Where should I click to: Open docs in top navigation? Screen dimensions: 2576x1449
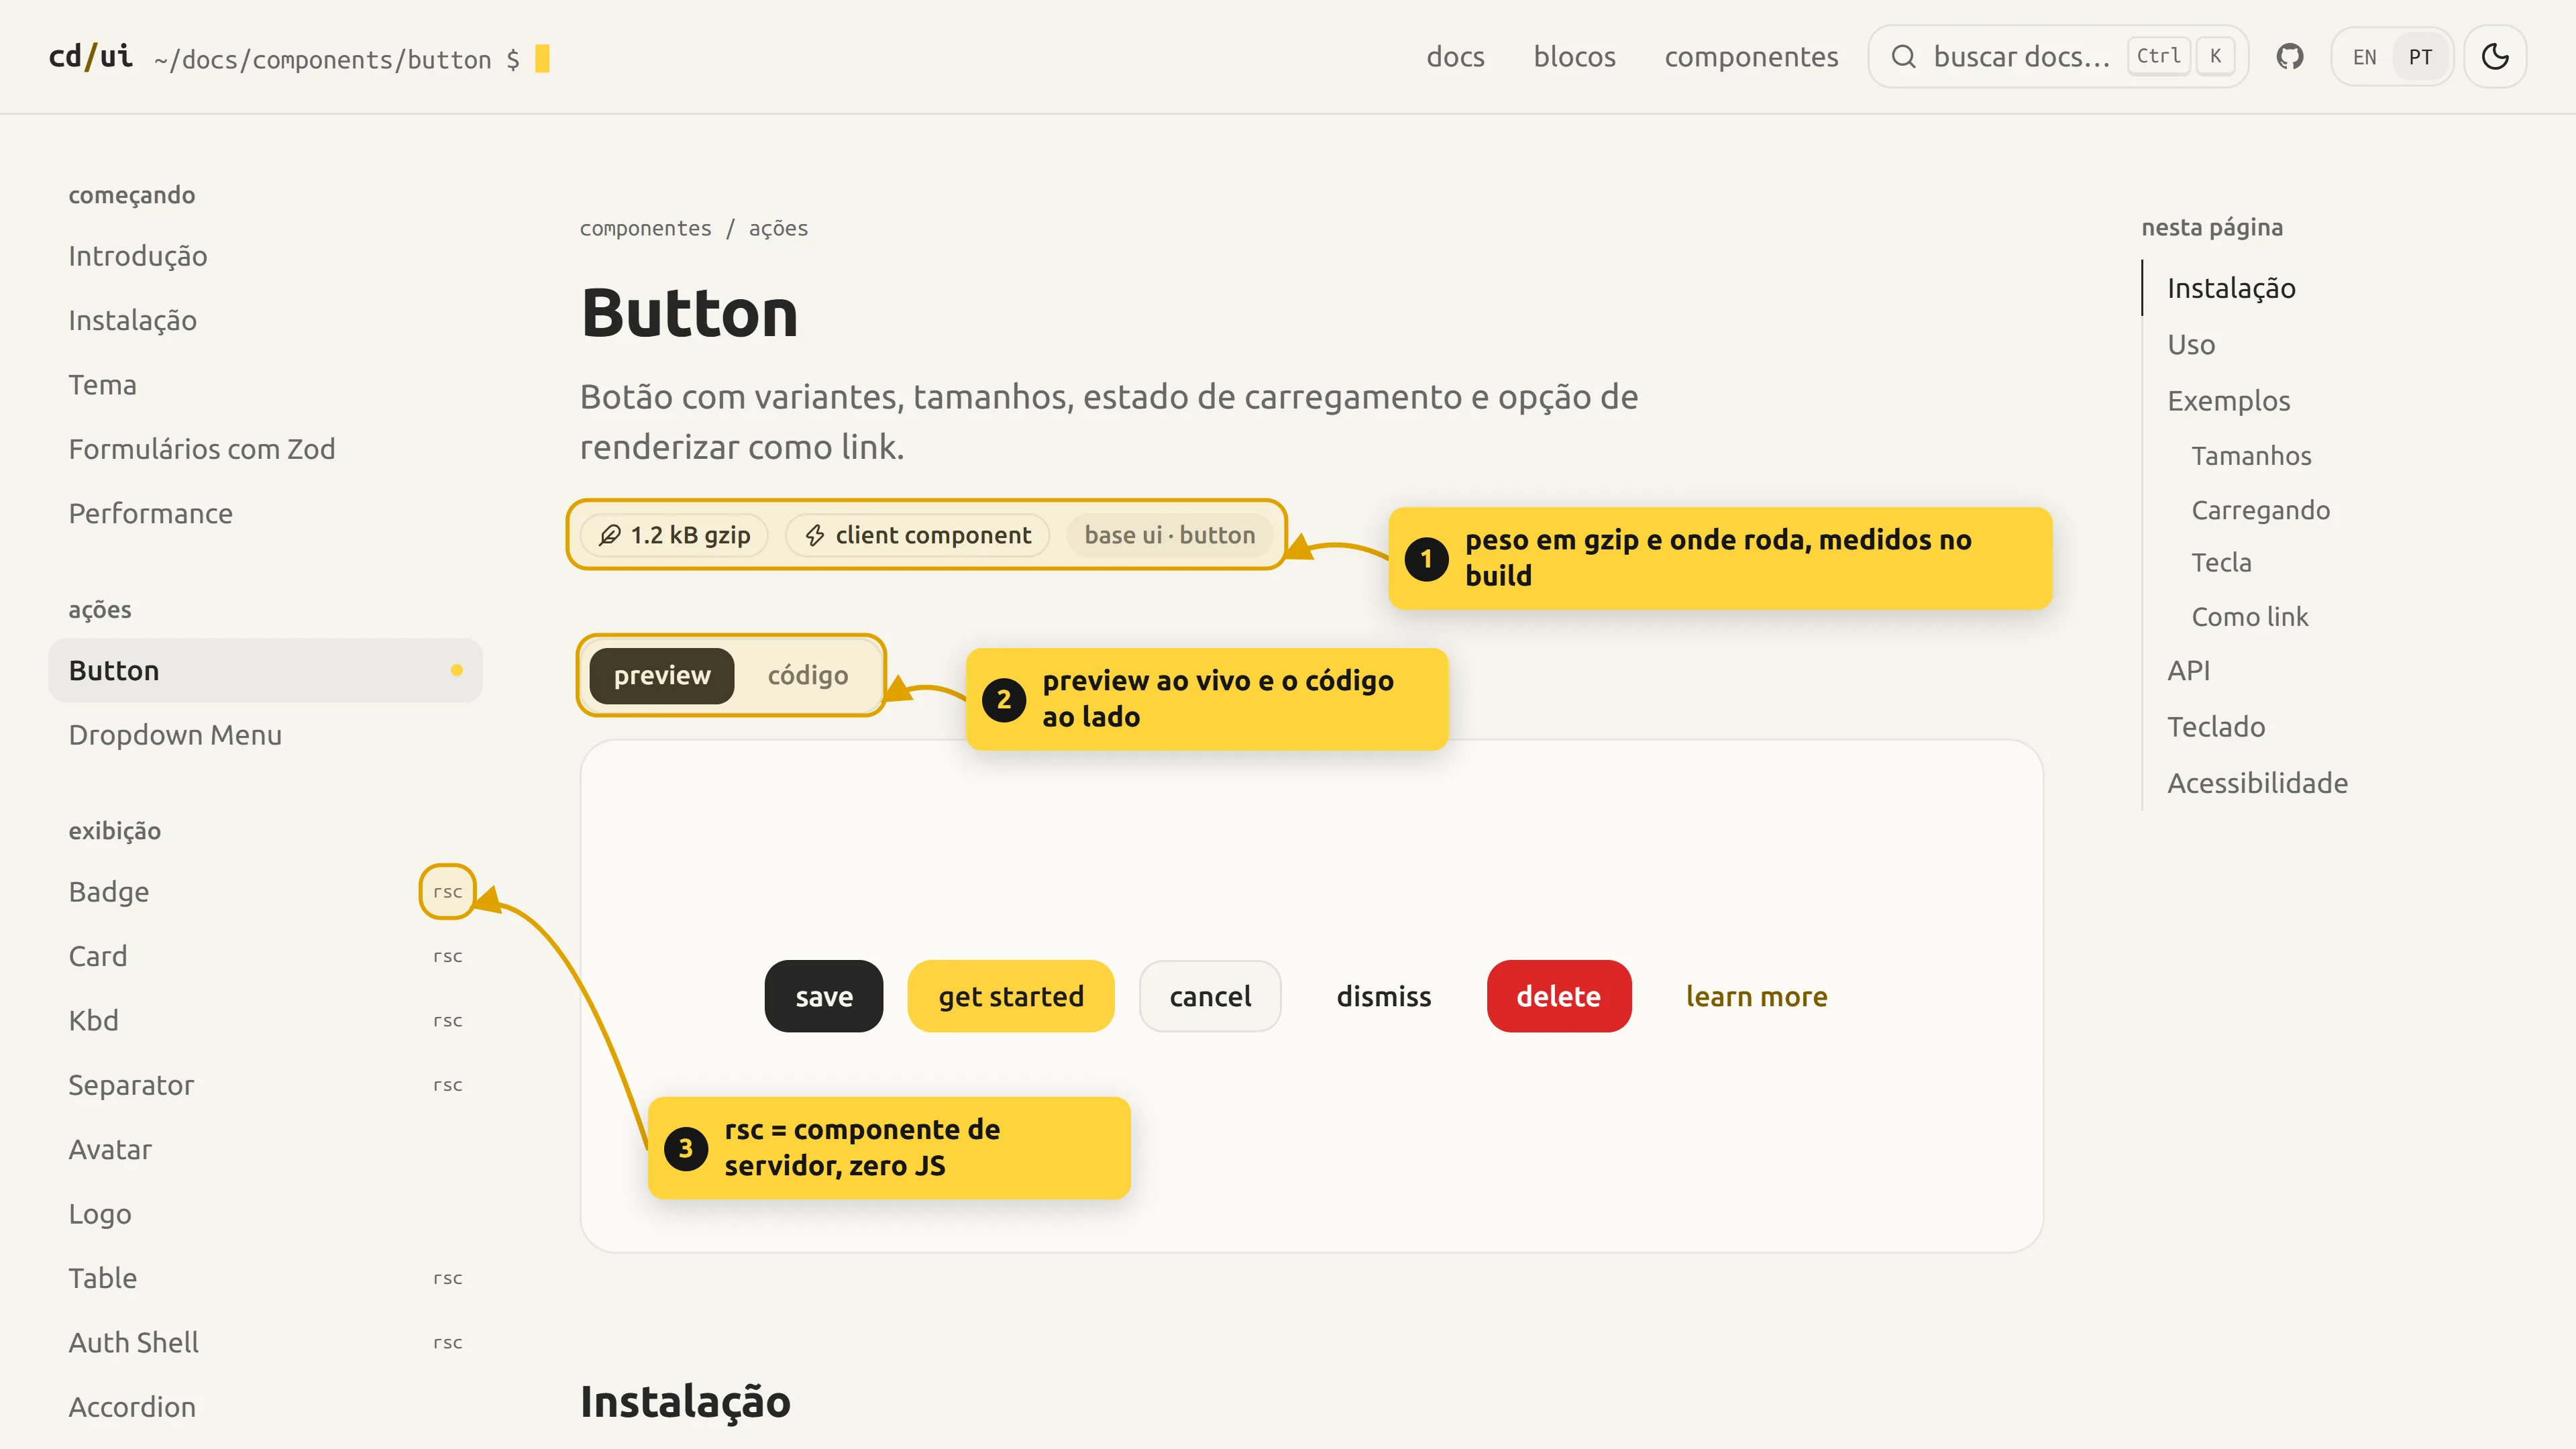tap(1455, 57)
